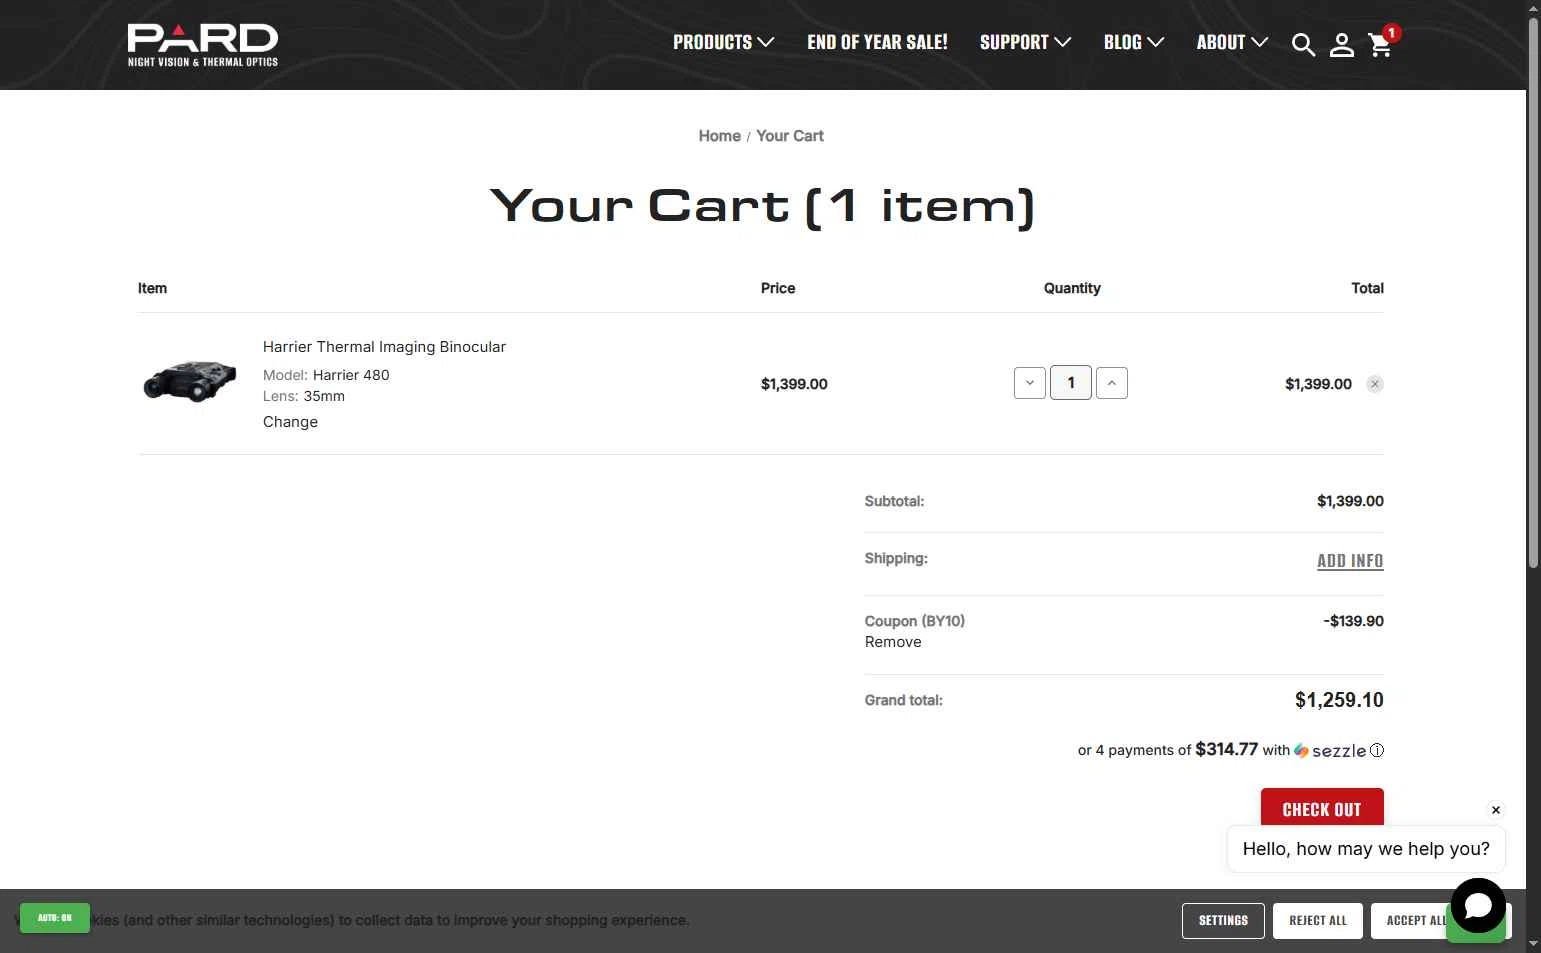The height and width of the screenshot is (953, 1541).
Task: Expand the About menu
Action: [x=1232, y=42]
